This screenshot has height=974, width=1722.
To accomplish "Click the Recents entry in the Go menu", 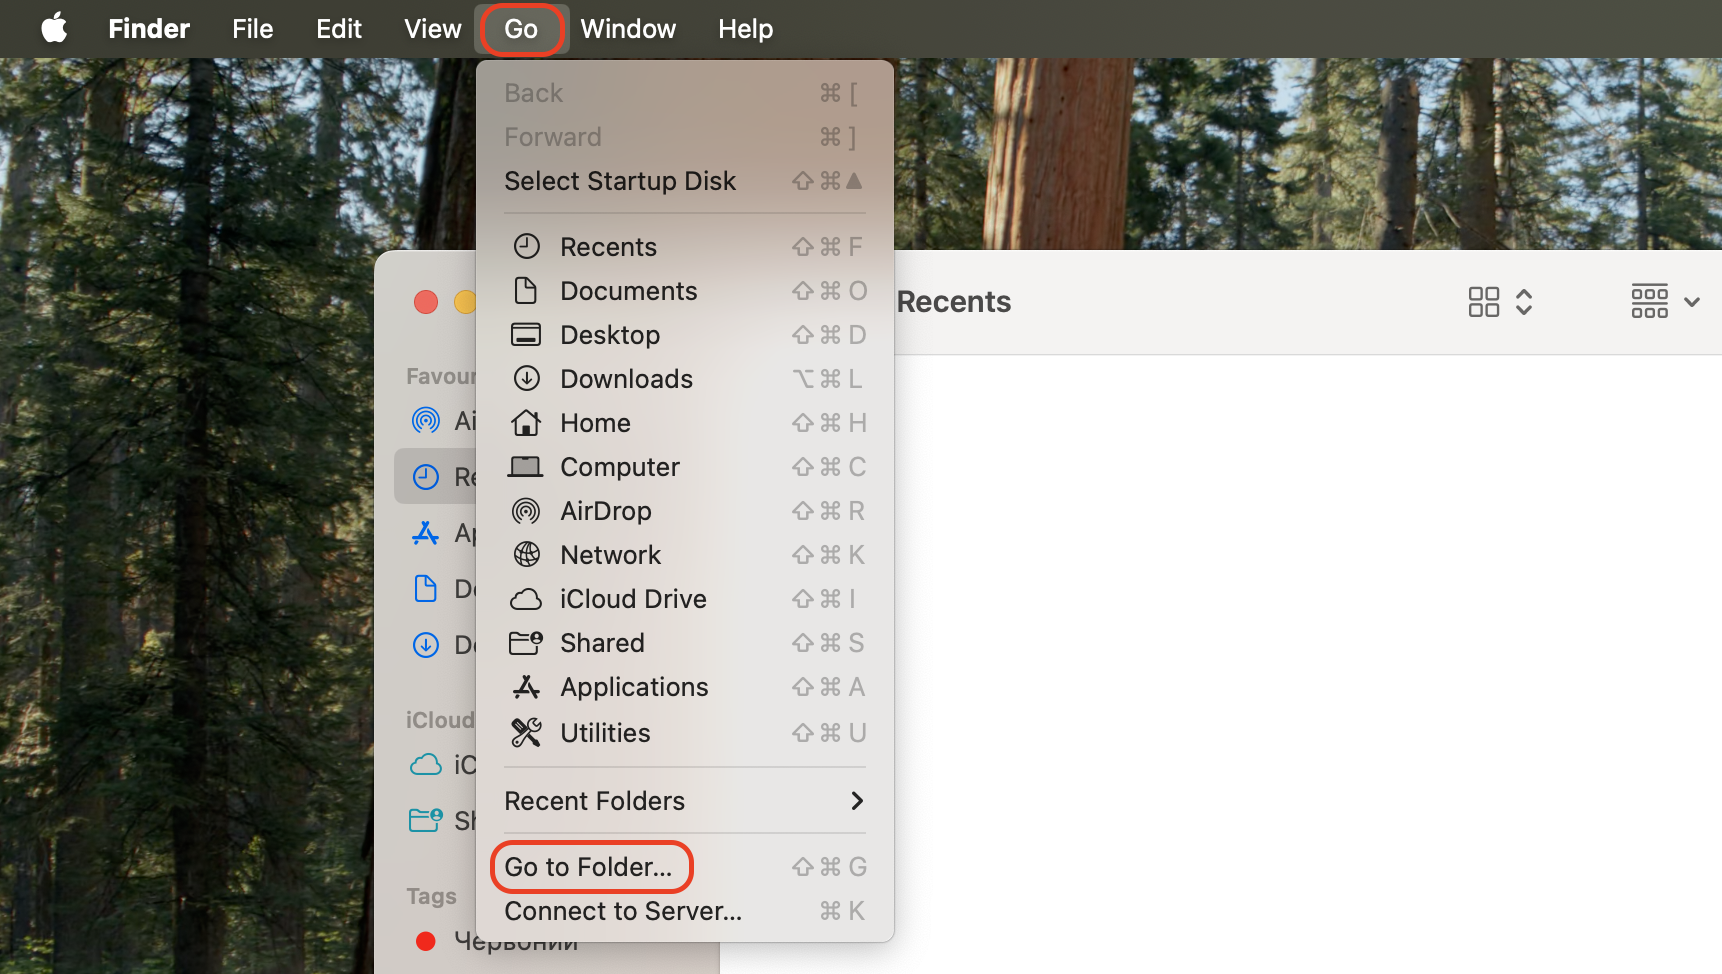I will 608,247.
